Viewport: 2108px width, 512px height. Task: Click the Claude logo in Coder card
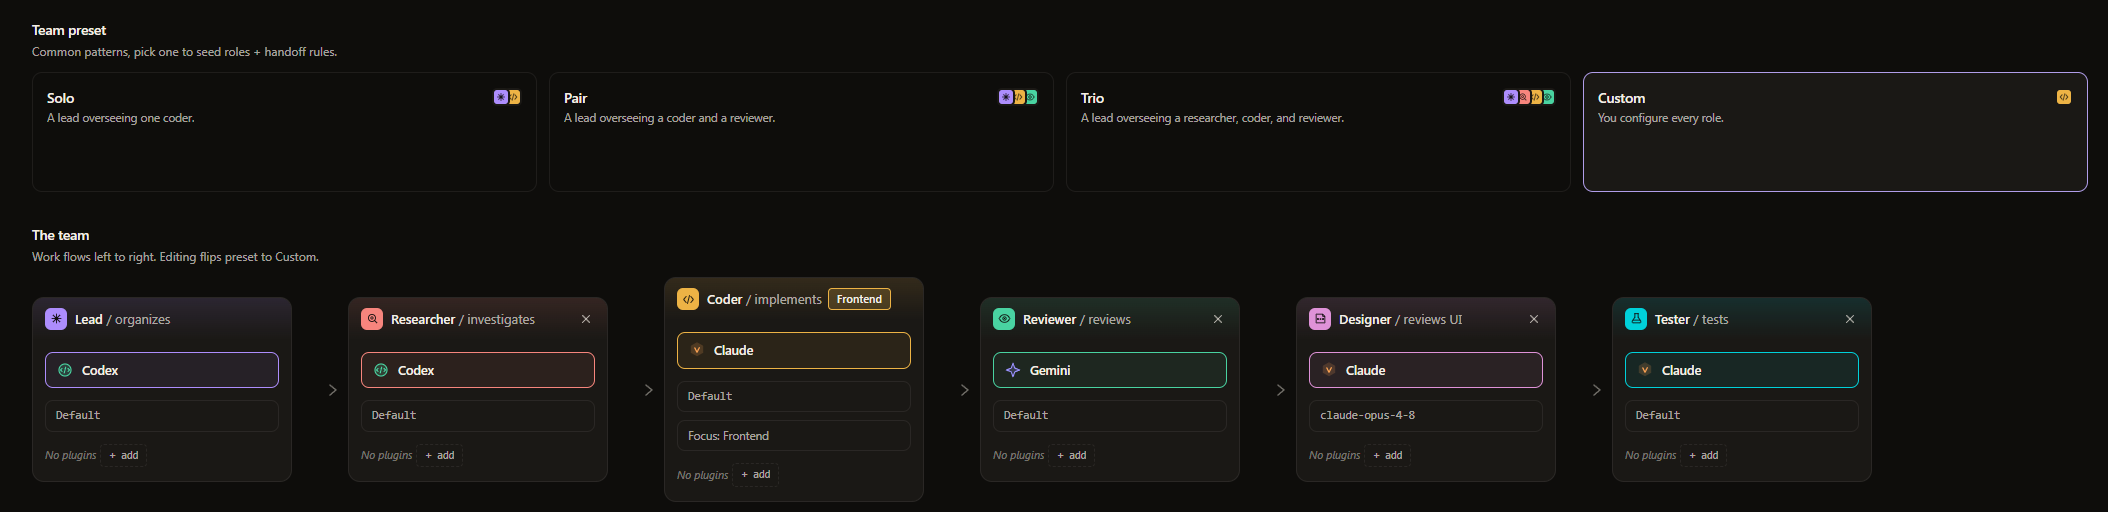click(697, 350)
